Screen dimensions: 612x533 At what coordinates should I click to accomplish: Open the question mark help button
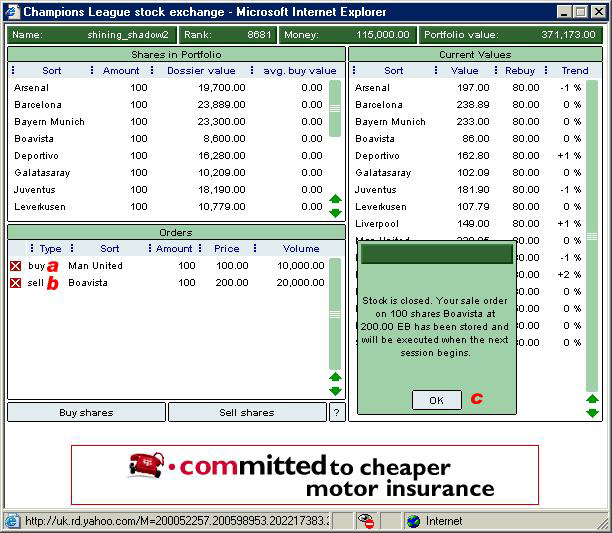coord(336,412)
